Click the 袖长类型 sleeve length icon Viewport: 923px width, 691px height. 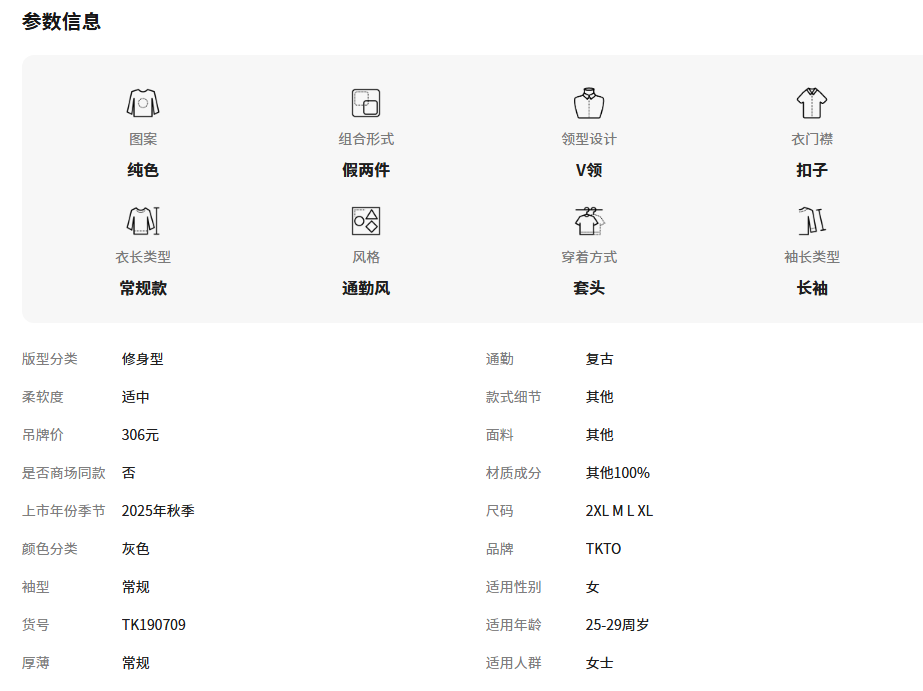[812, 221]
